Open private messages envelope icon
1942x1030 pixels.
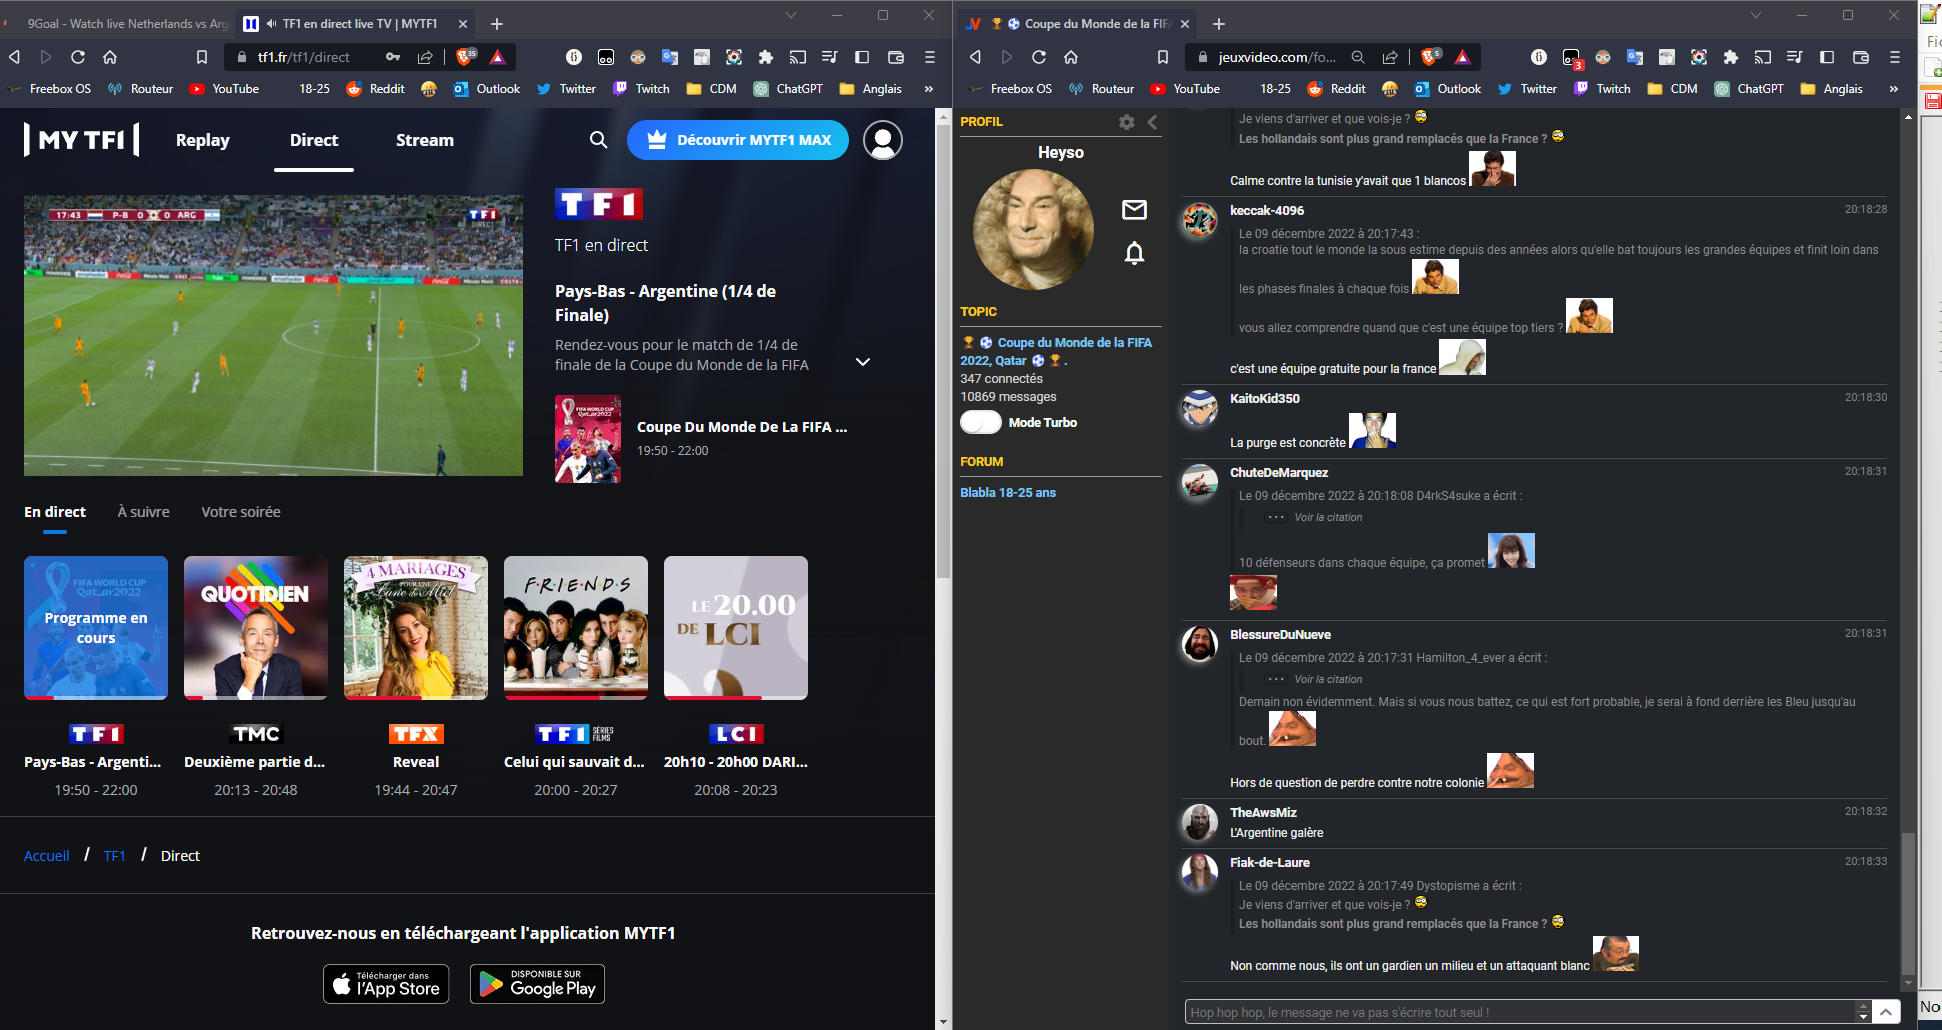(1134, 210)
